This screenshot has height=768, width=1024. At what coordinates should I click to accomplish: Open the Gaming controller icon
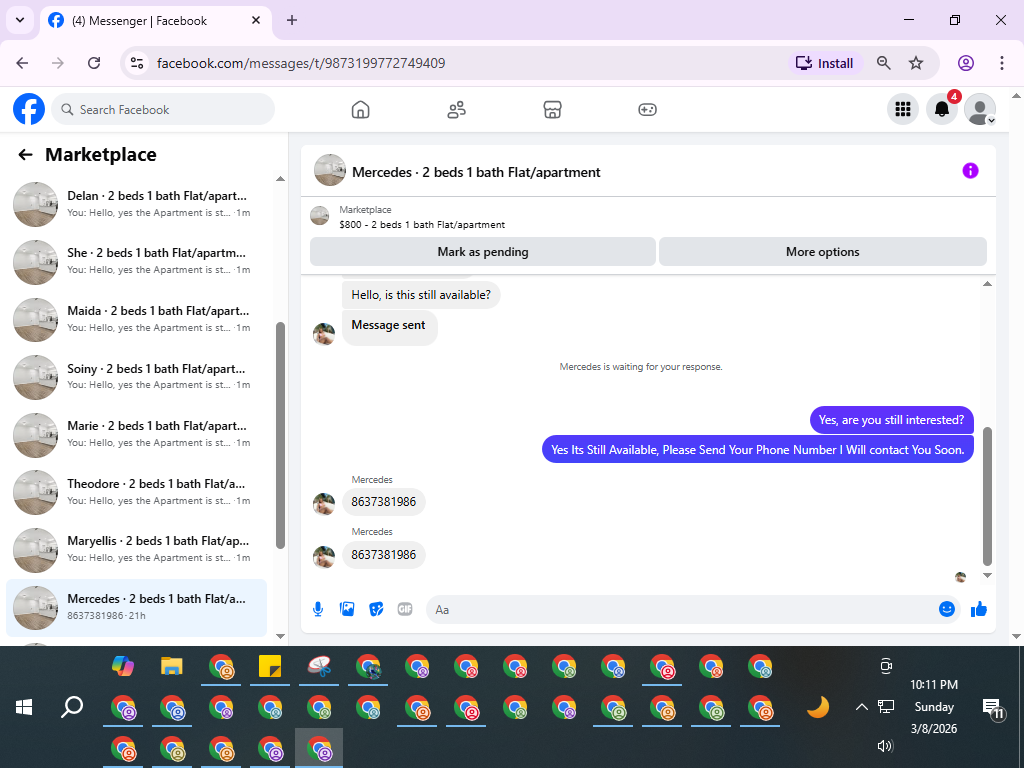[647, 110]
